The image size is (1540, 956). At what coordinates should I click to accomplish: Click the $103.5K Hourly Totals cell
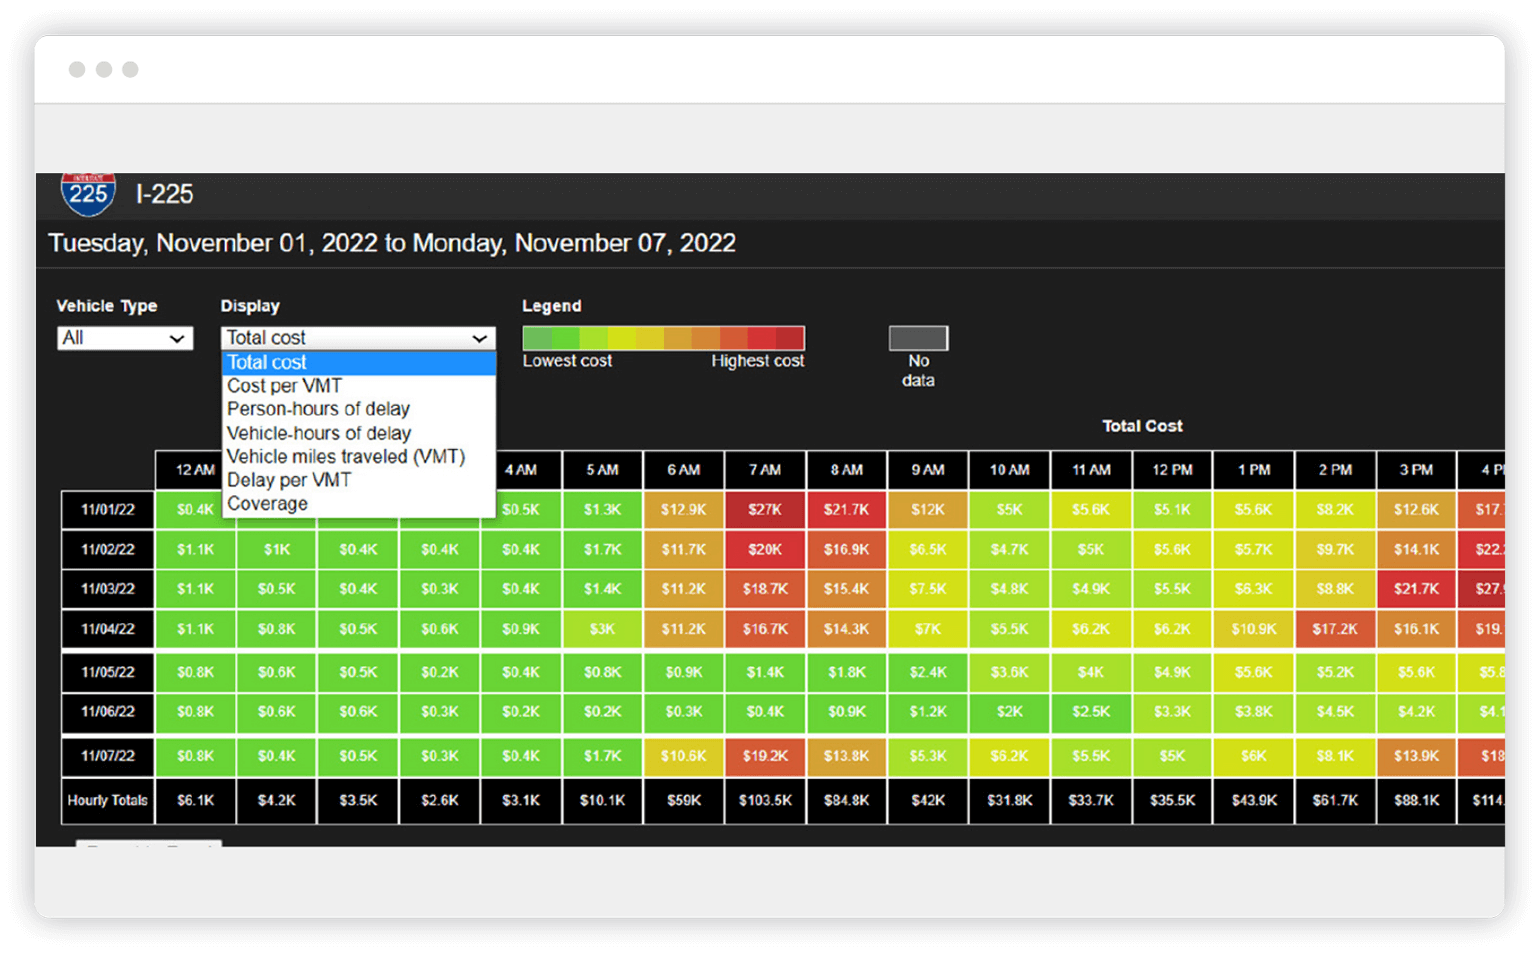765,801
